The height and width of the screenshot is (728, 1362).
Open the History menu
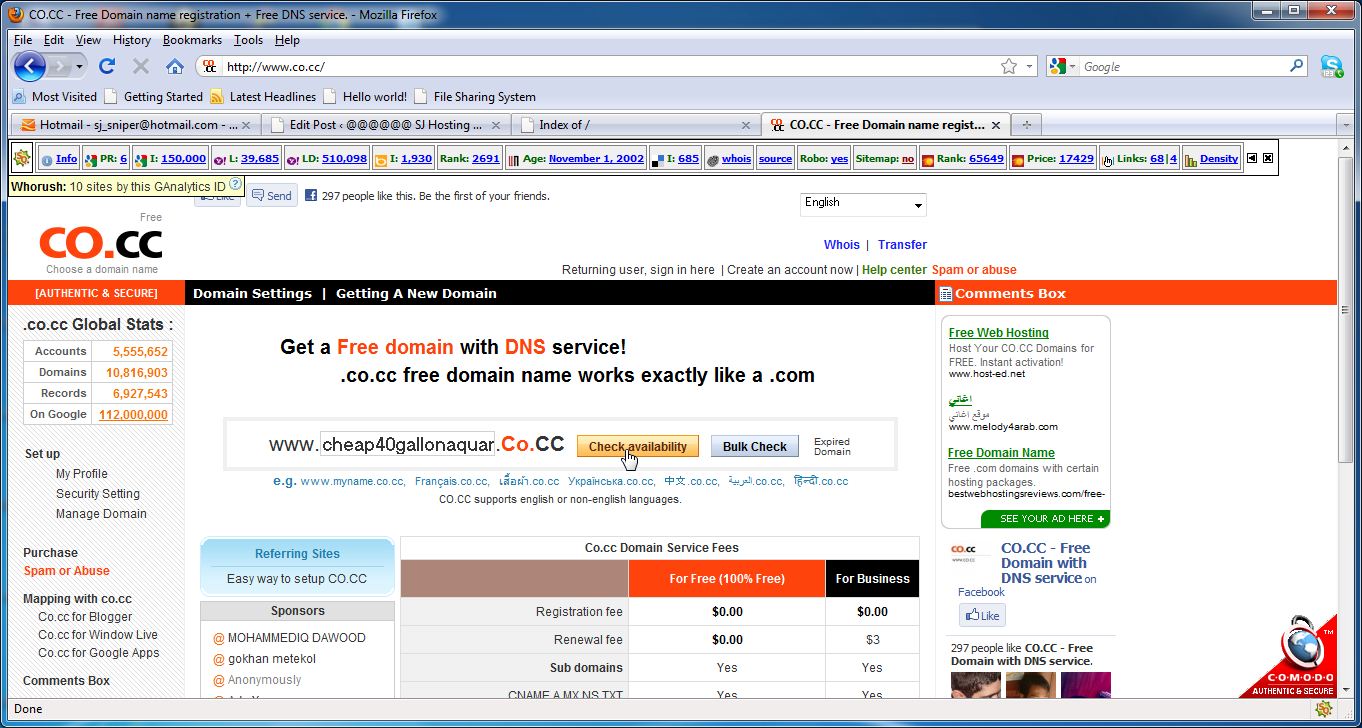(x=132, y=40)
